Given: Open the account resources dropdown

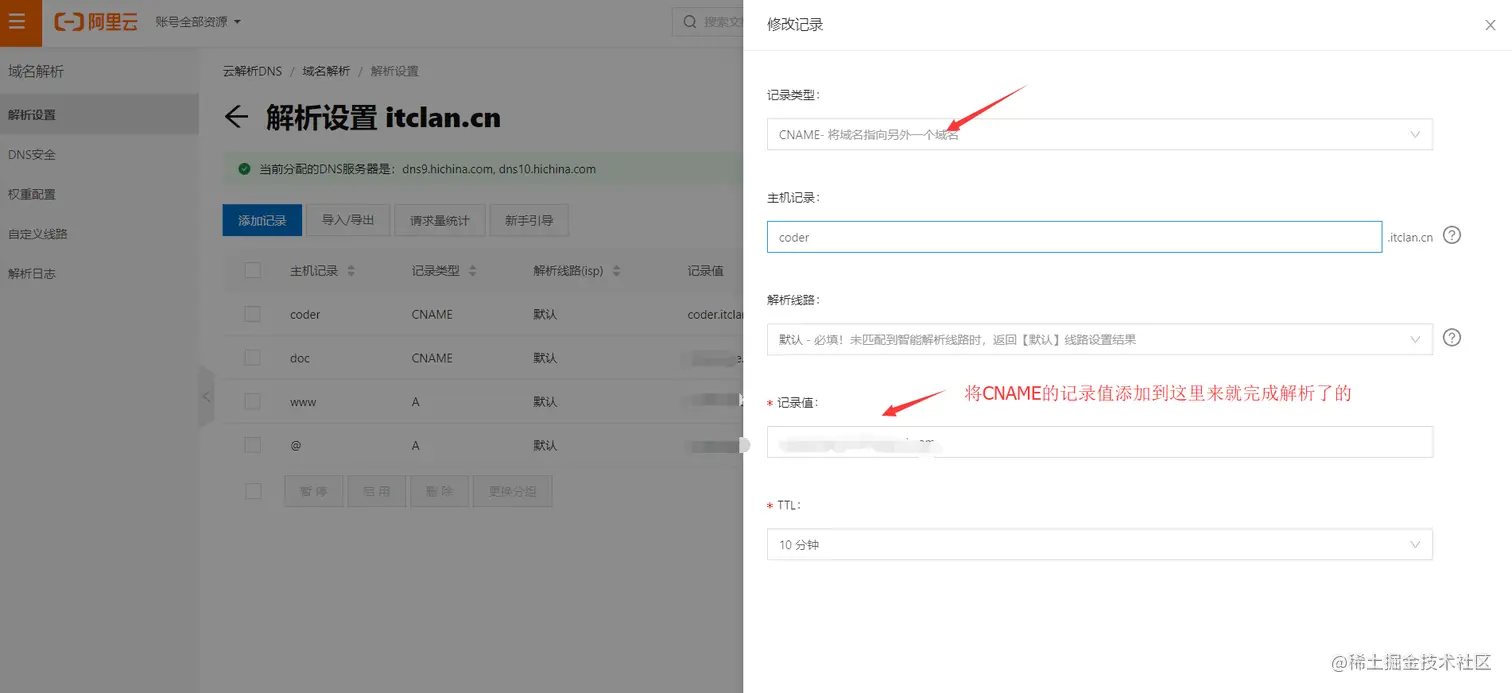Looking at the screenshot, I should tap(198, 22).
